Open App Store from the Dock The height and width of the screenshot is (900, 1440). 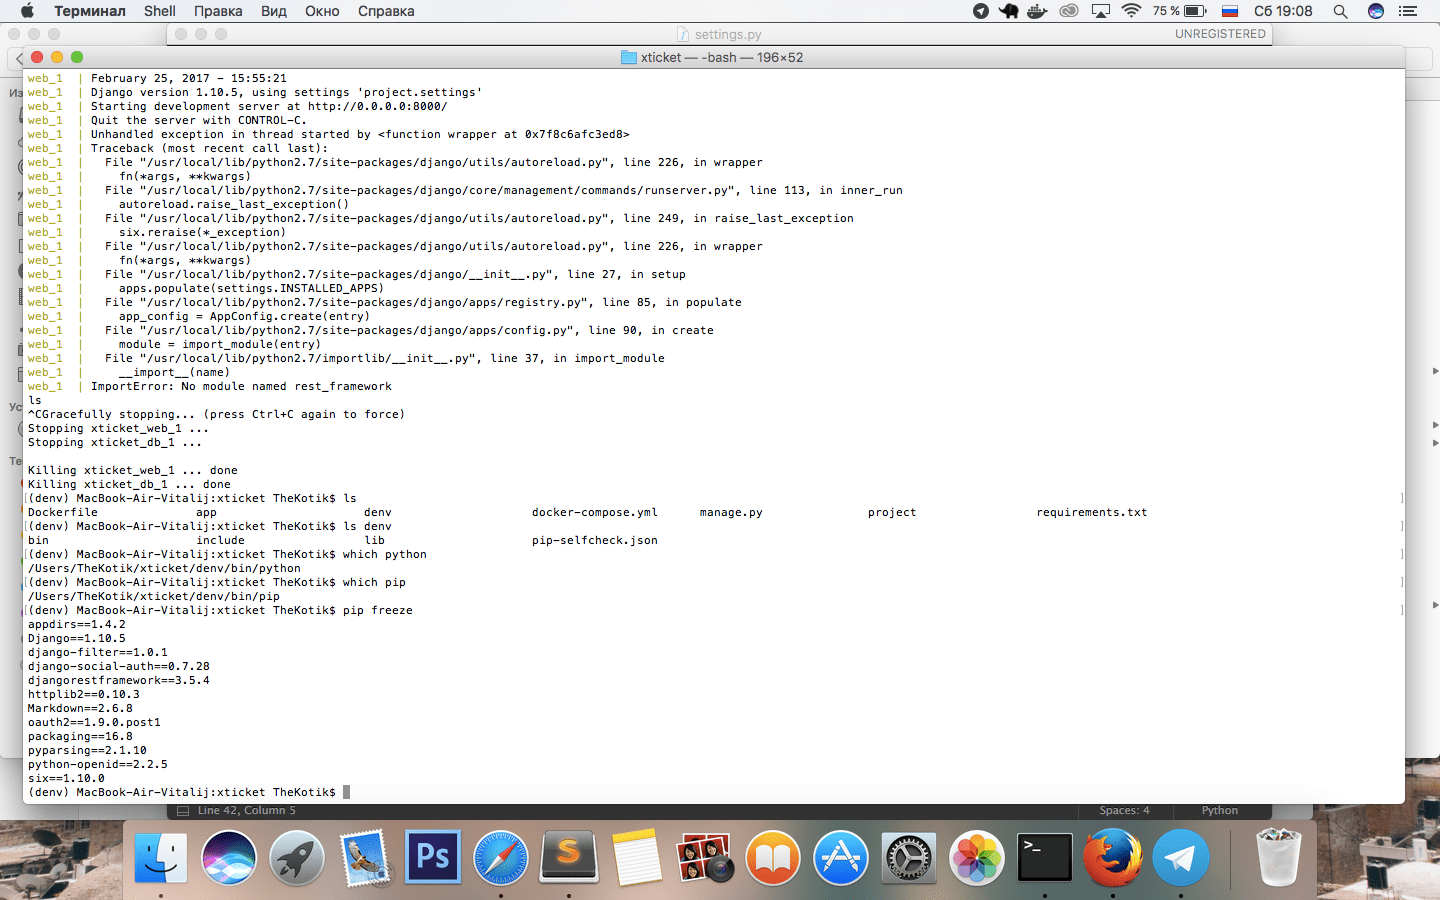click(841, 858)
